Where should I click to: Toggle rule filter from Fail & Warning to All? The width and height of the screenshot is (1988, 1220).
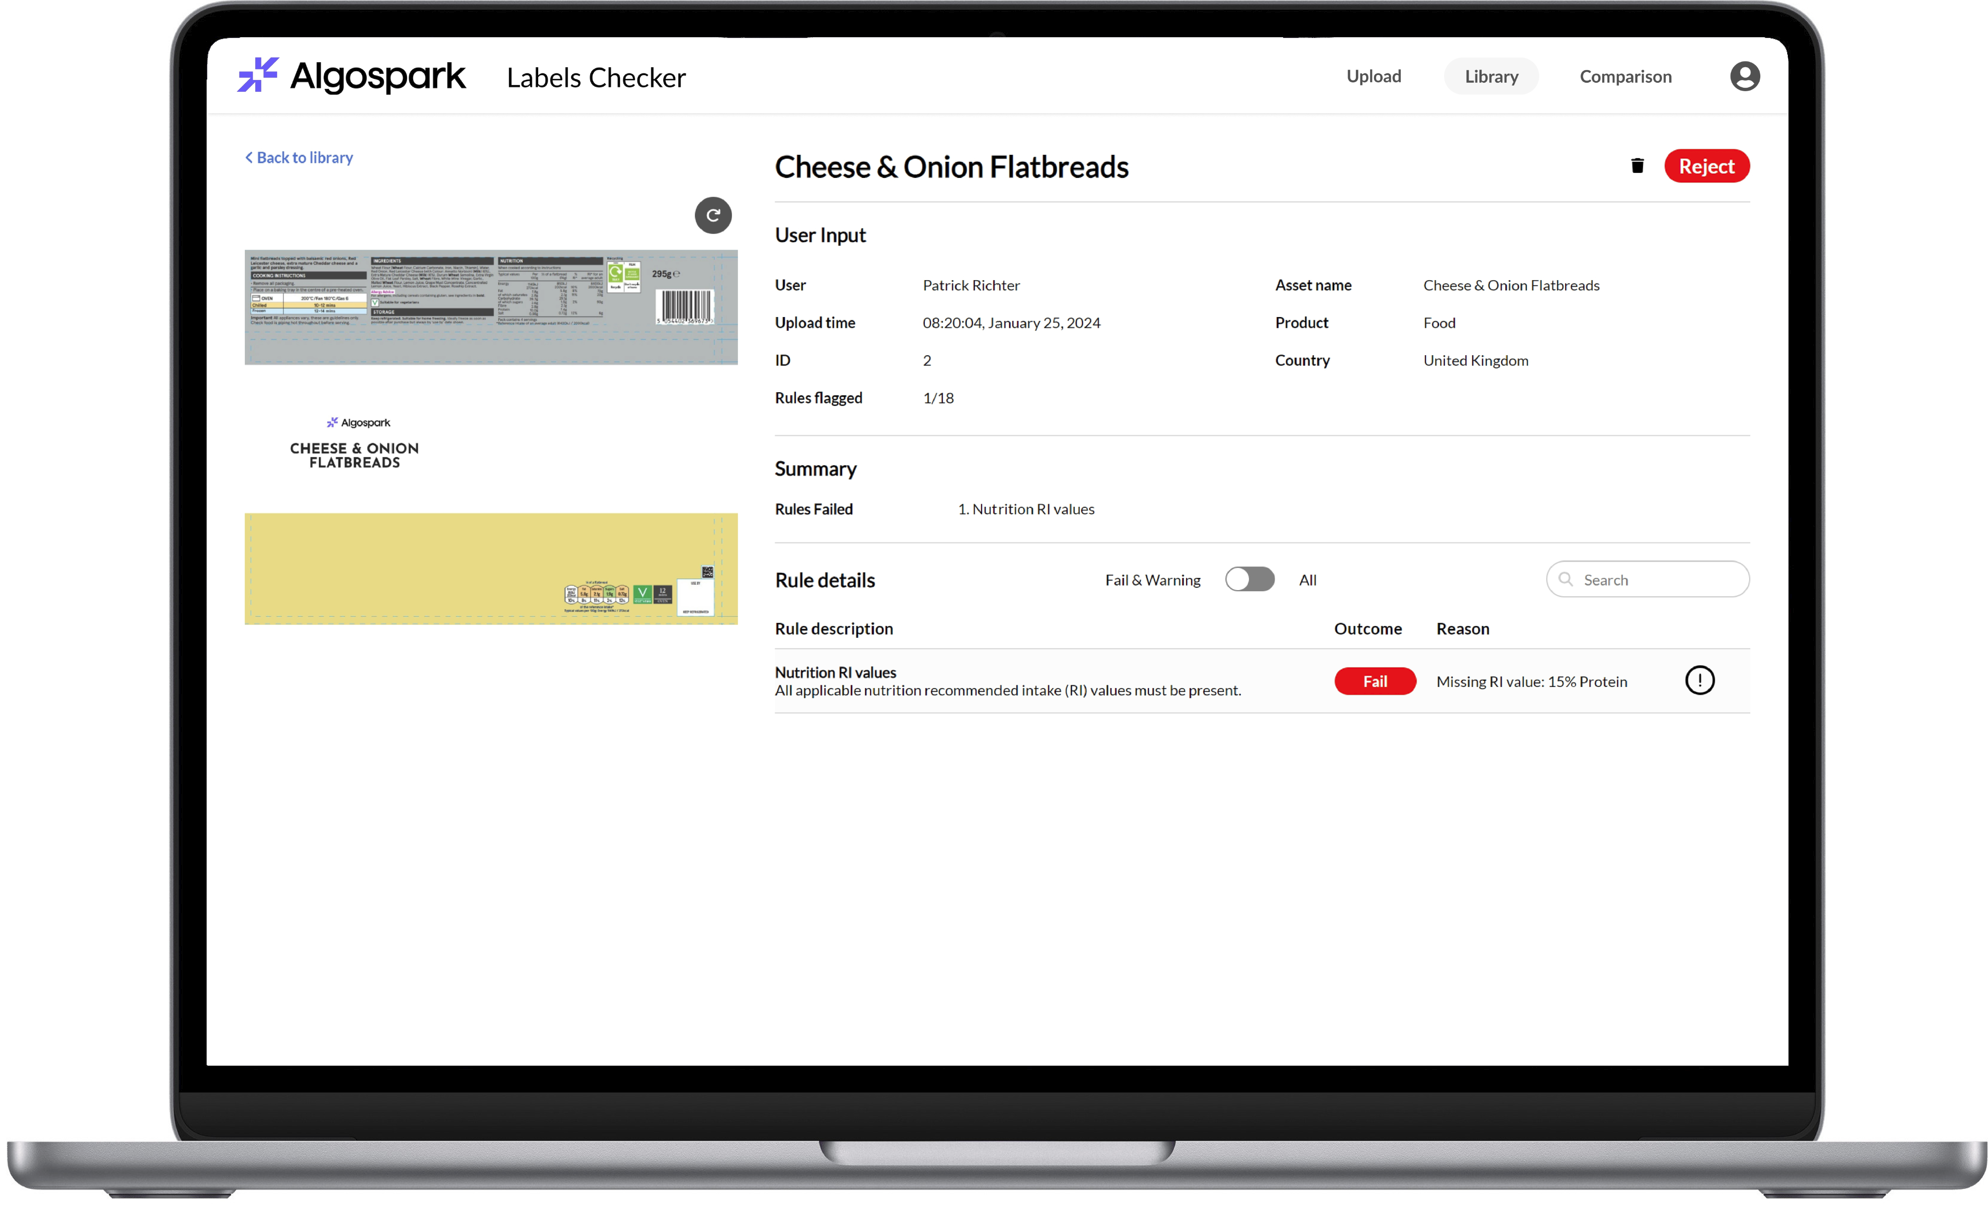tap(1249, 579)
